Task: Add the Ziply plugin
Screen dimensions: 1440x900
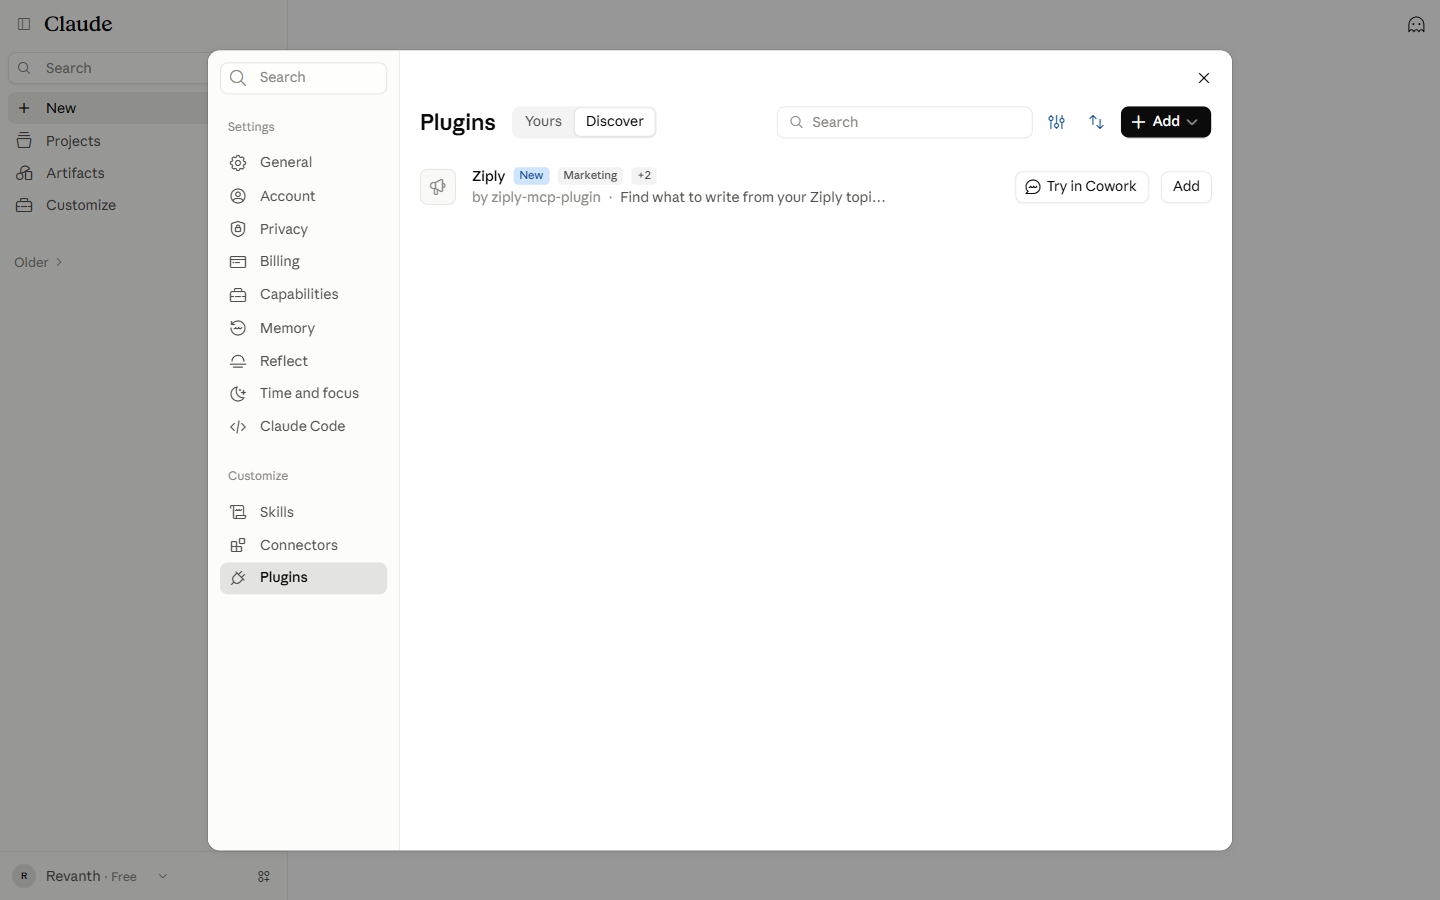Action: (x=1186, y=187)
